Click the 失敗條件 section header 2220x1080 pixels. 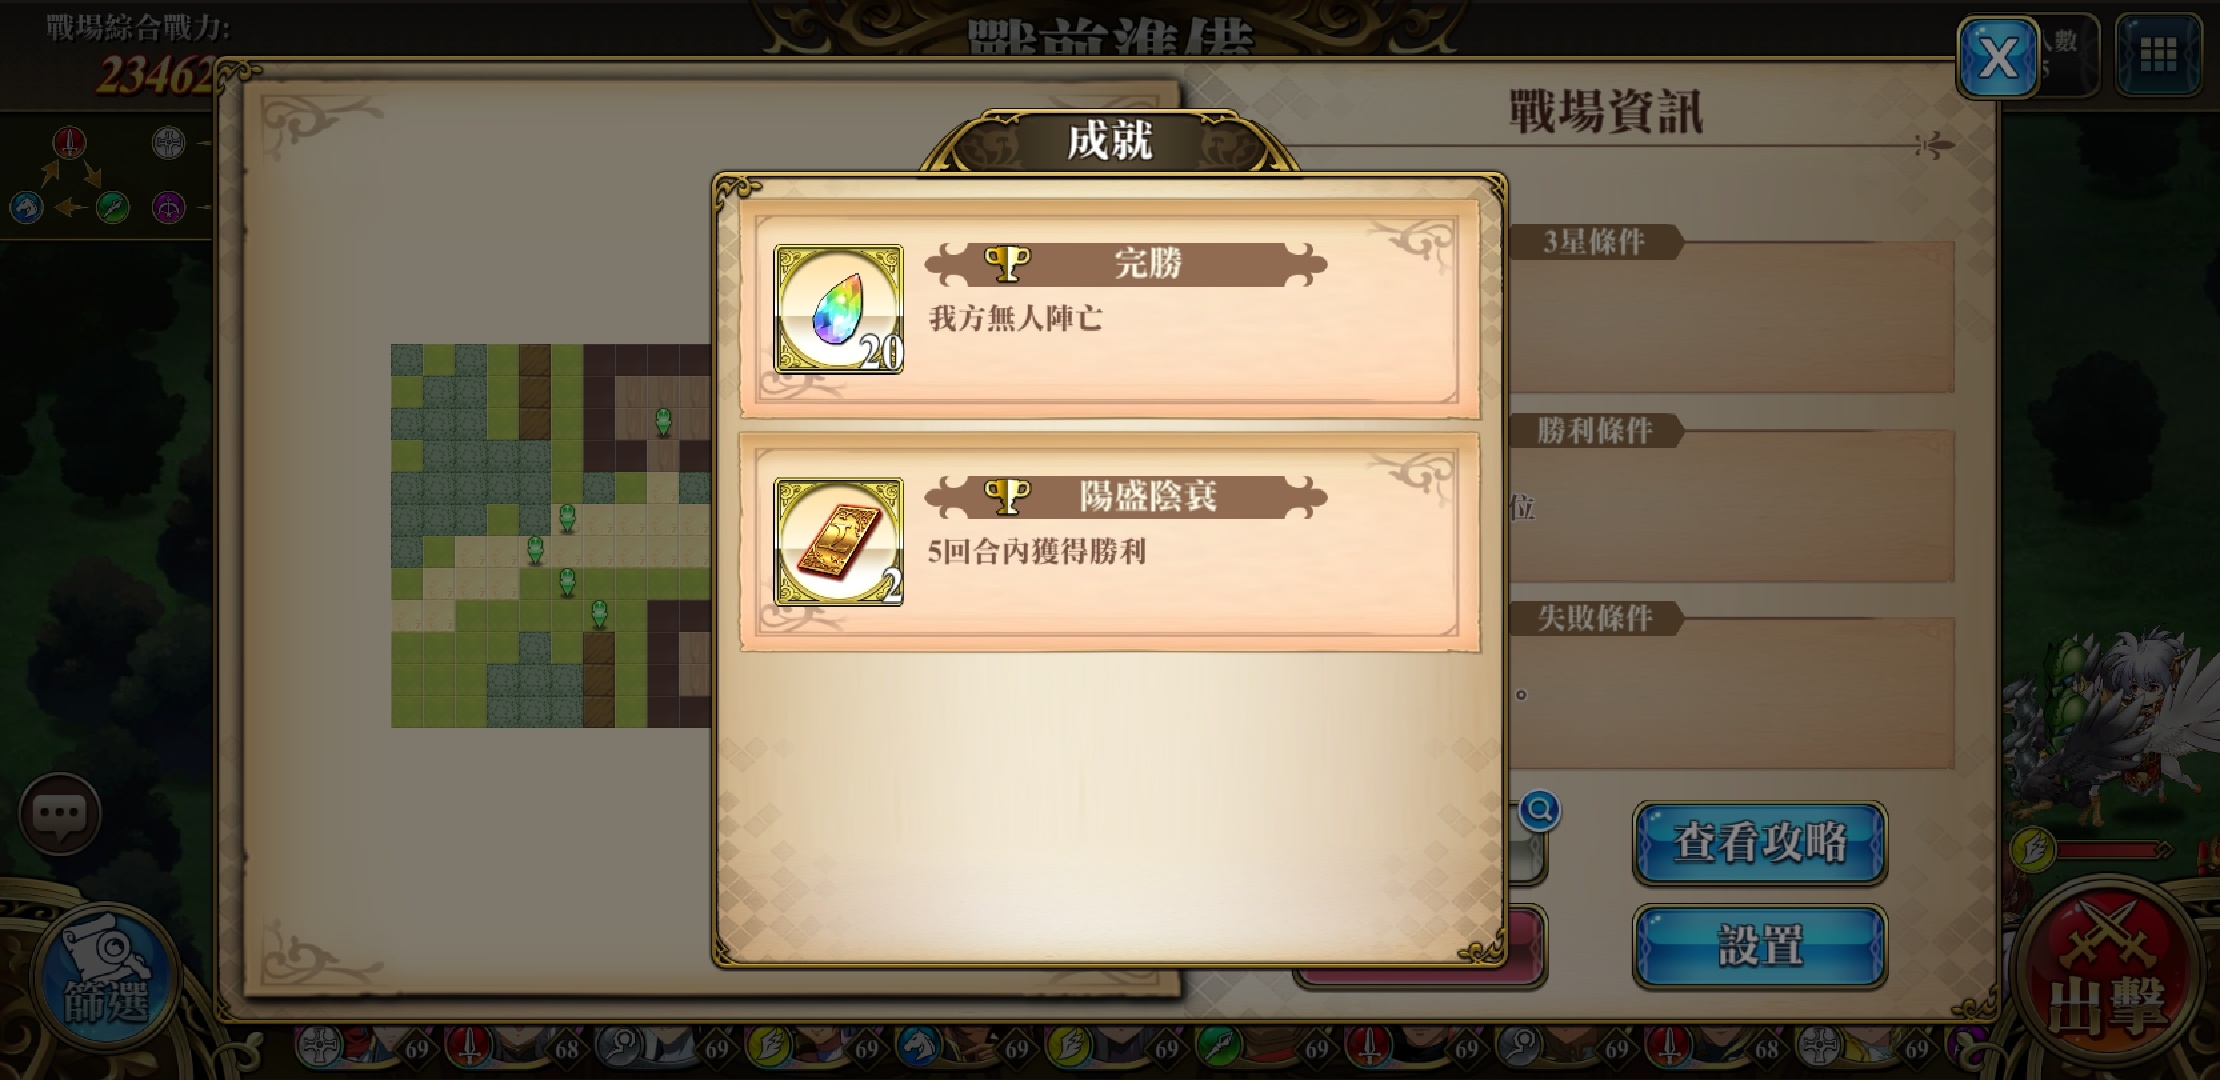1594,618
